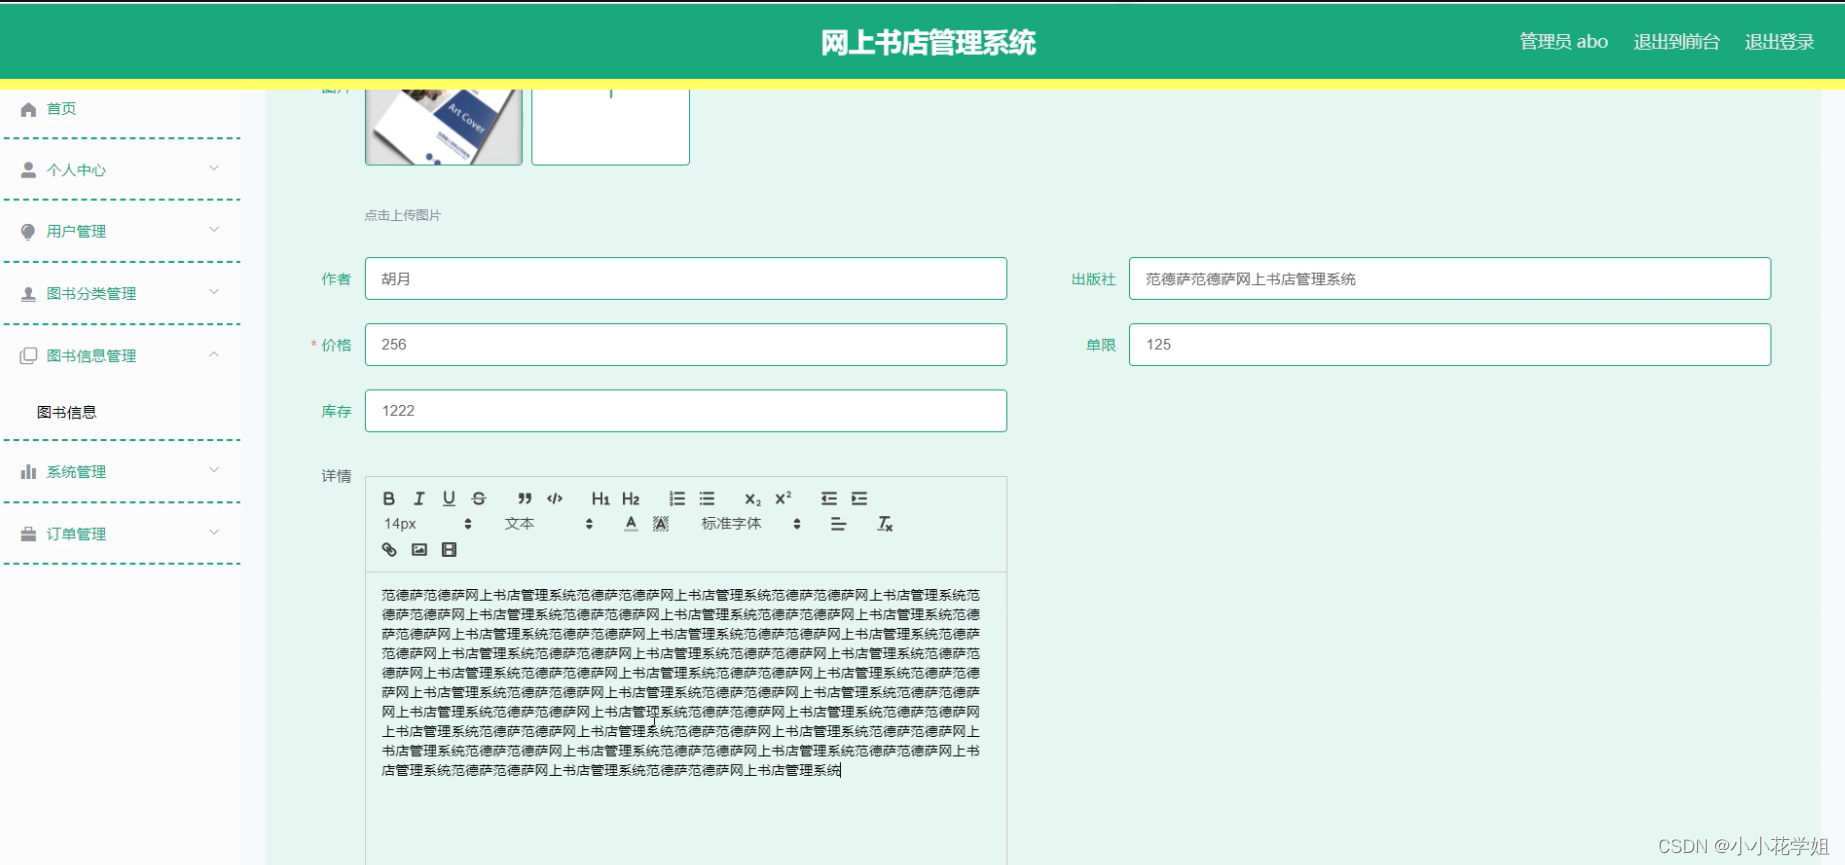Click inside the 详情 editor text body
The height and width of the screenshot is (865, 1845).
point(686,718)
